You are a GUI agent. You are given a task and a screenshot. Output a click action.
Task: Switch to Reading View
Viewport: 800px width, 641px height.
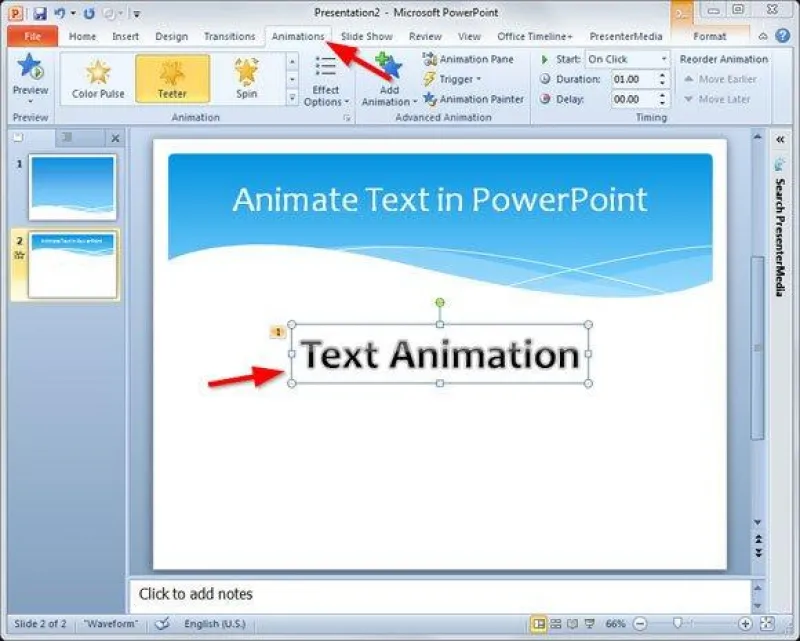click(x=572, y=624)
